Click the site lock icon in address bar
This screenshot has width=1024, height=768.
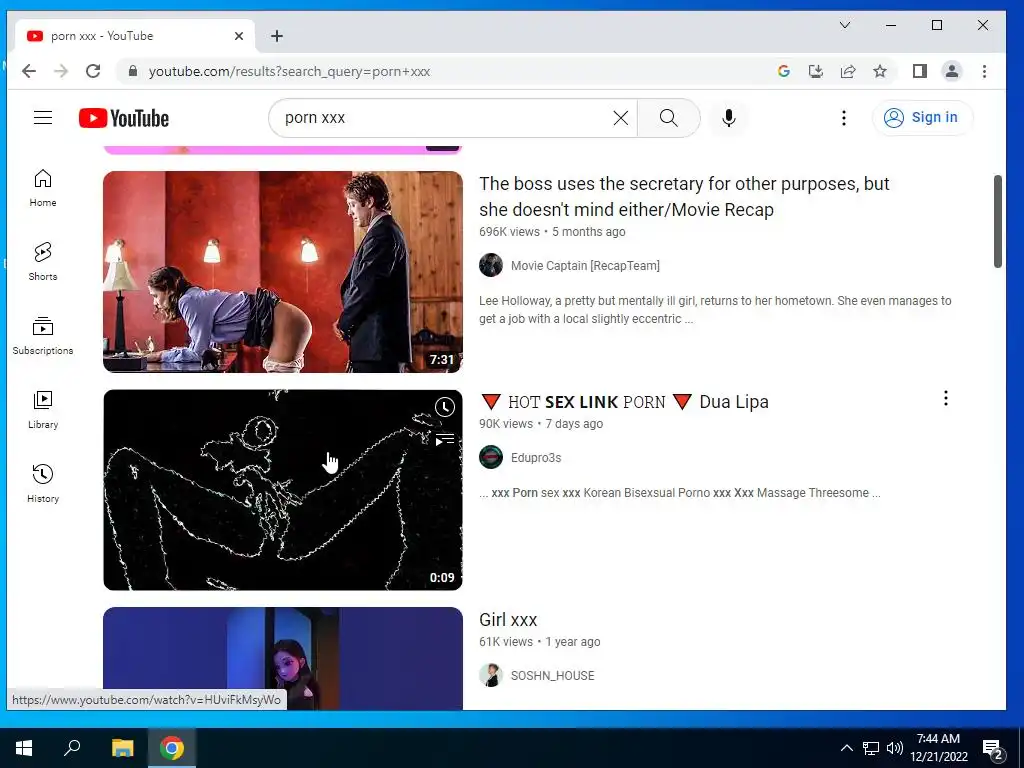click(x=133, y=71)
